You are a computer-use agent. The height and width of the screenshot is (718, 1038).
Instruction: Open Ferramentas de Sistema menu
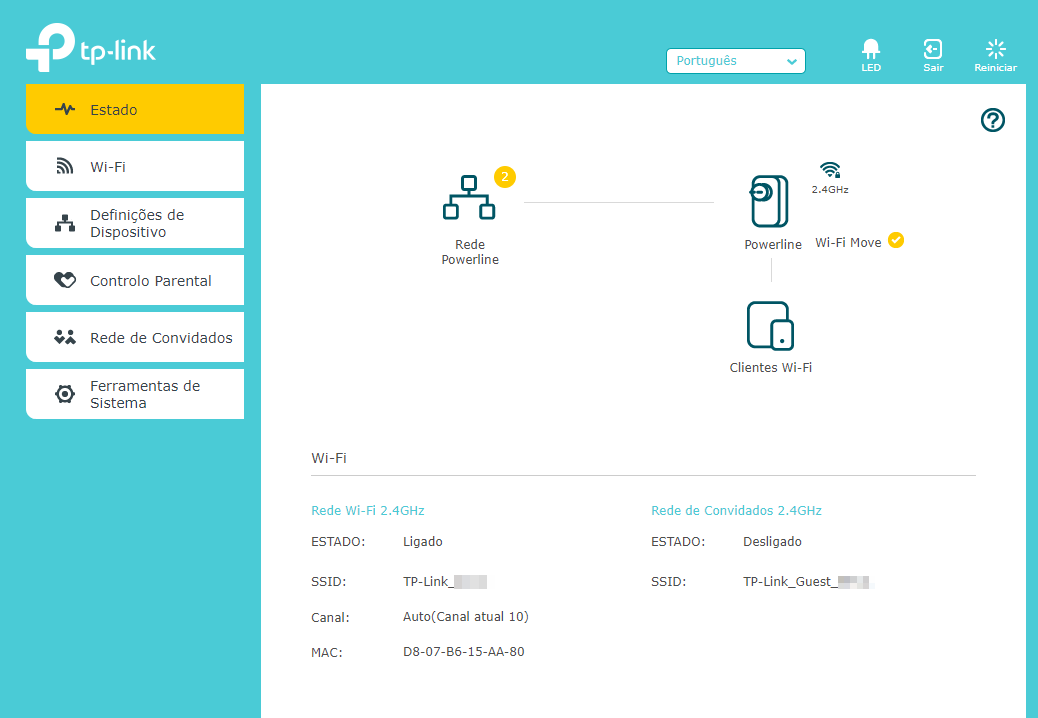[x=135, y=395]
